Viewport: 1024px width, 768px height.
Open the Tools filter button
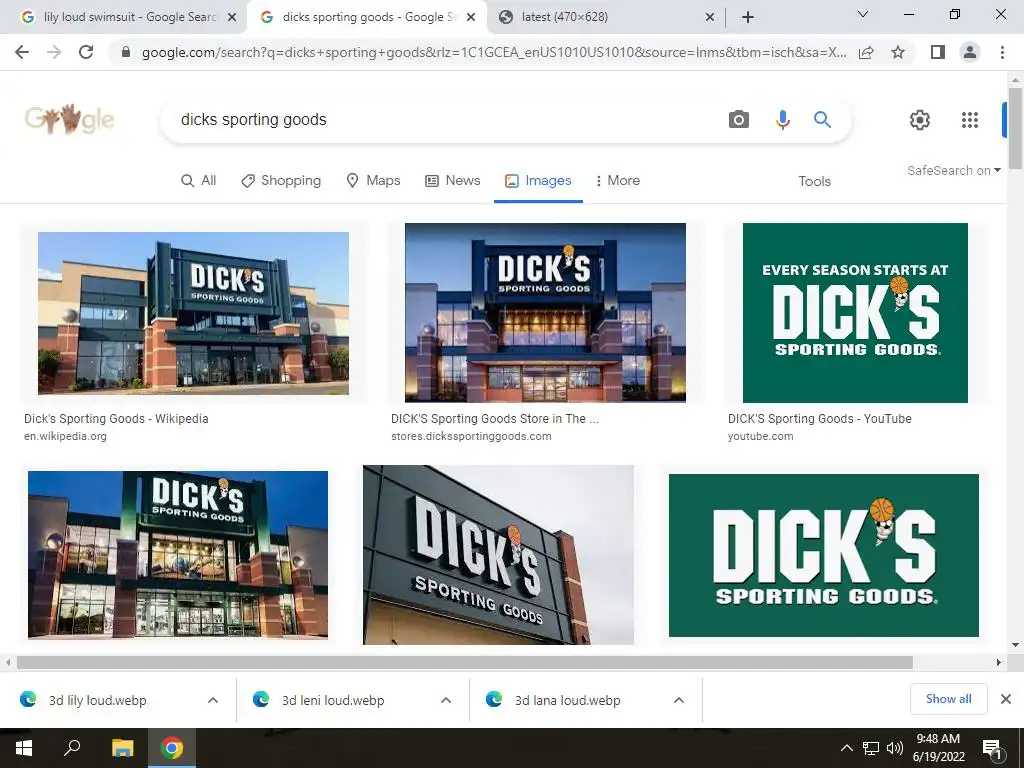[x=814, y=182]
